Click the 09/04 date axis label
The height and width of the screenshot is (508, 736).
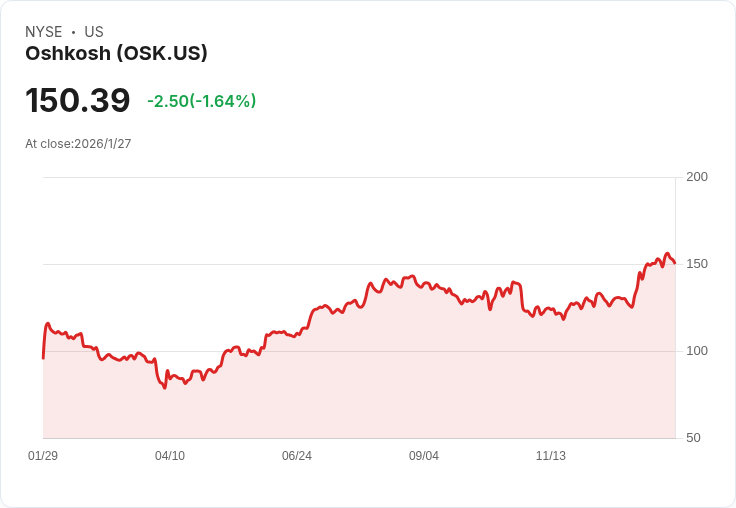click(x=424, y=456)
